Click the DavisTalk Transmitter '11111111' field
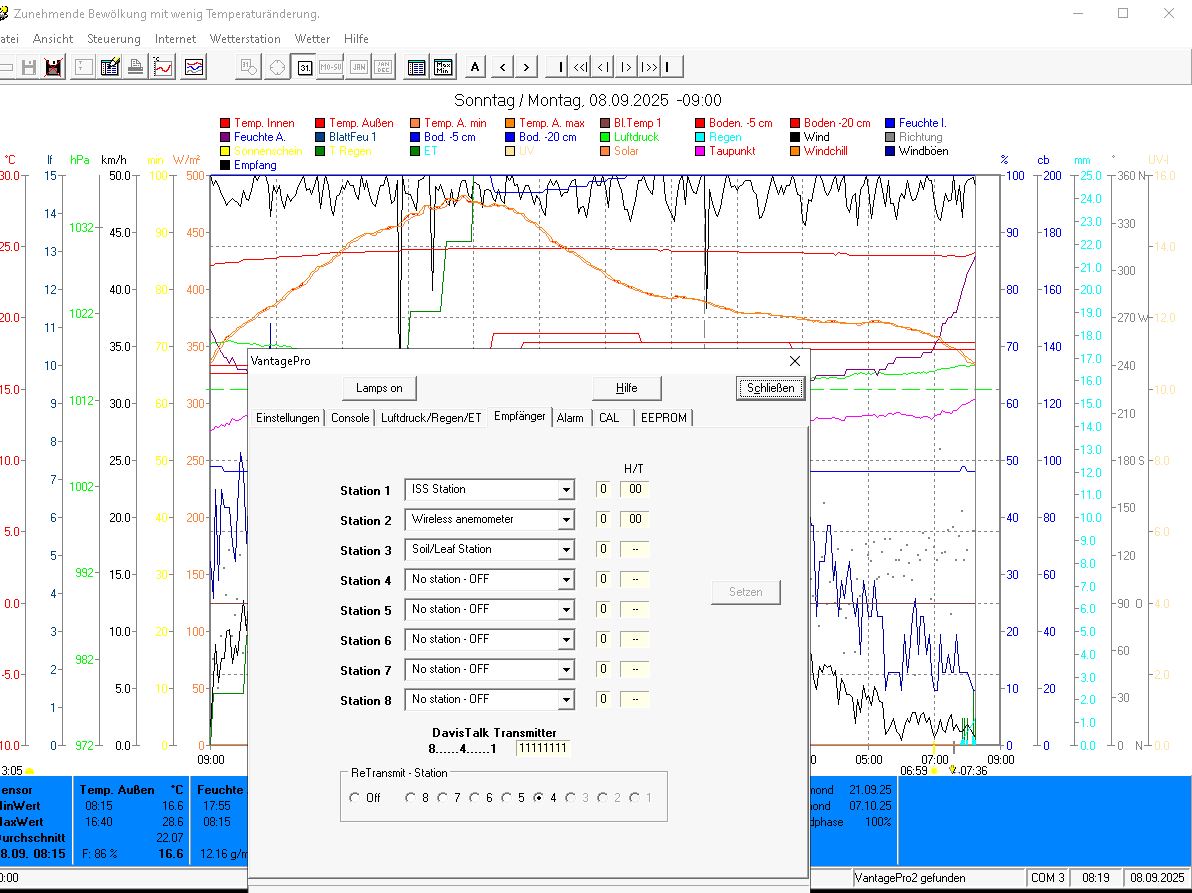Image resolution: width=1192 pixels, height=893 pixels. (x=543, y=748)
